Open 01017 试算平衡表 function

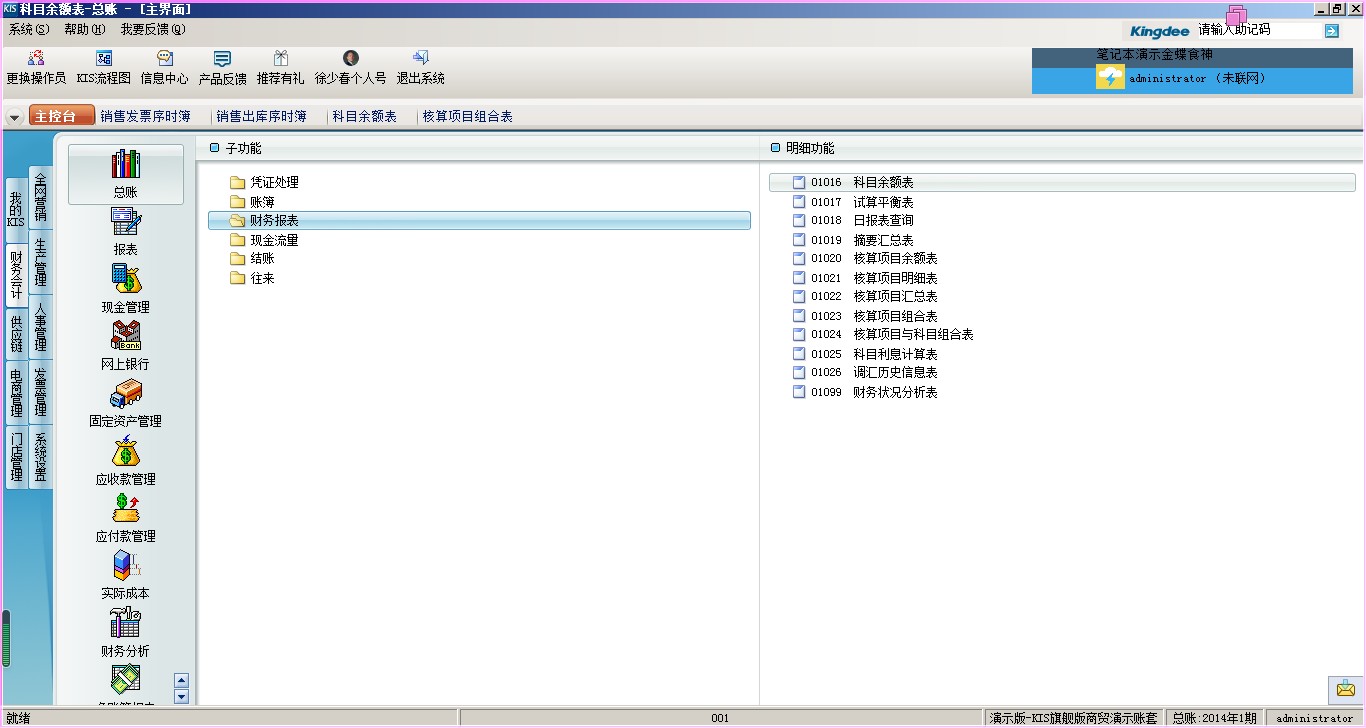point(853,202)
